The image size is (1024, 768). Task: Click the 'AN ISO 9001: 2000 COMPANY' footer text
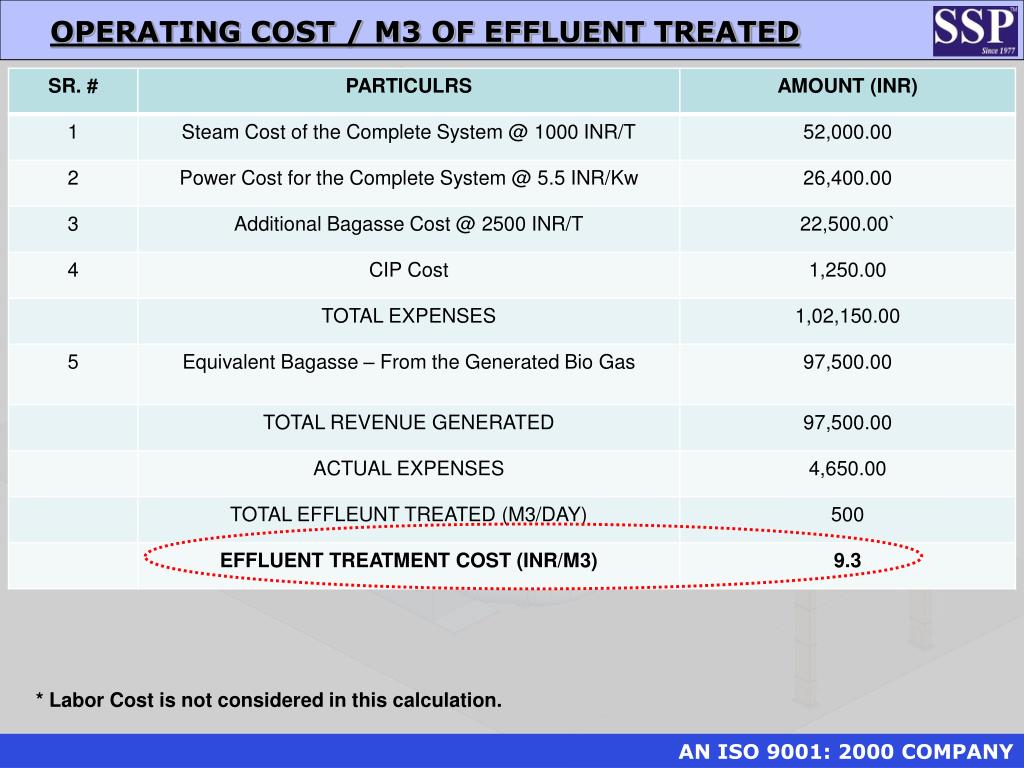(846, 752)
